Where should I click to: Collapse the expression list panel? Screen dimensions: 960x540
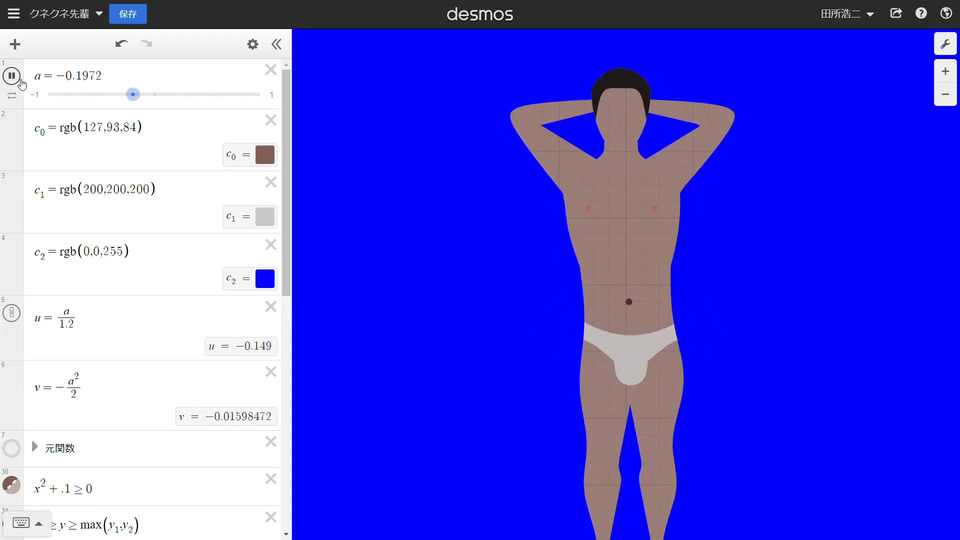click(x=276, y=44)
